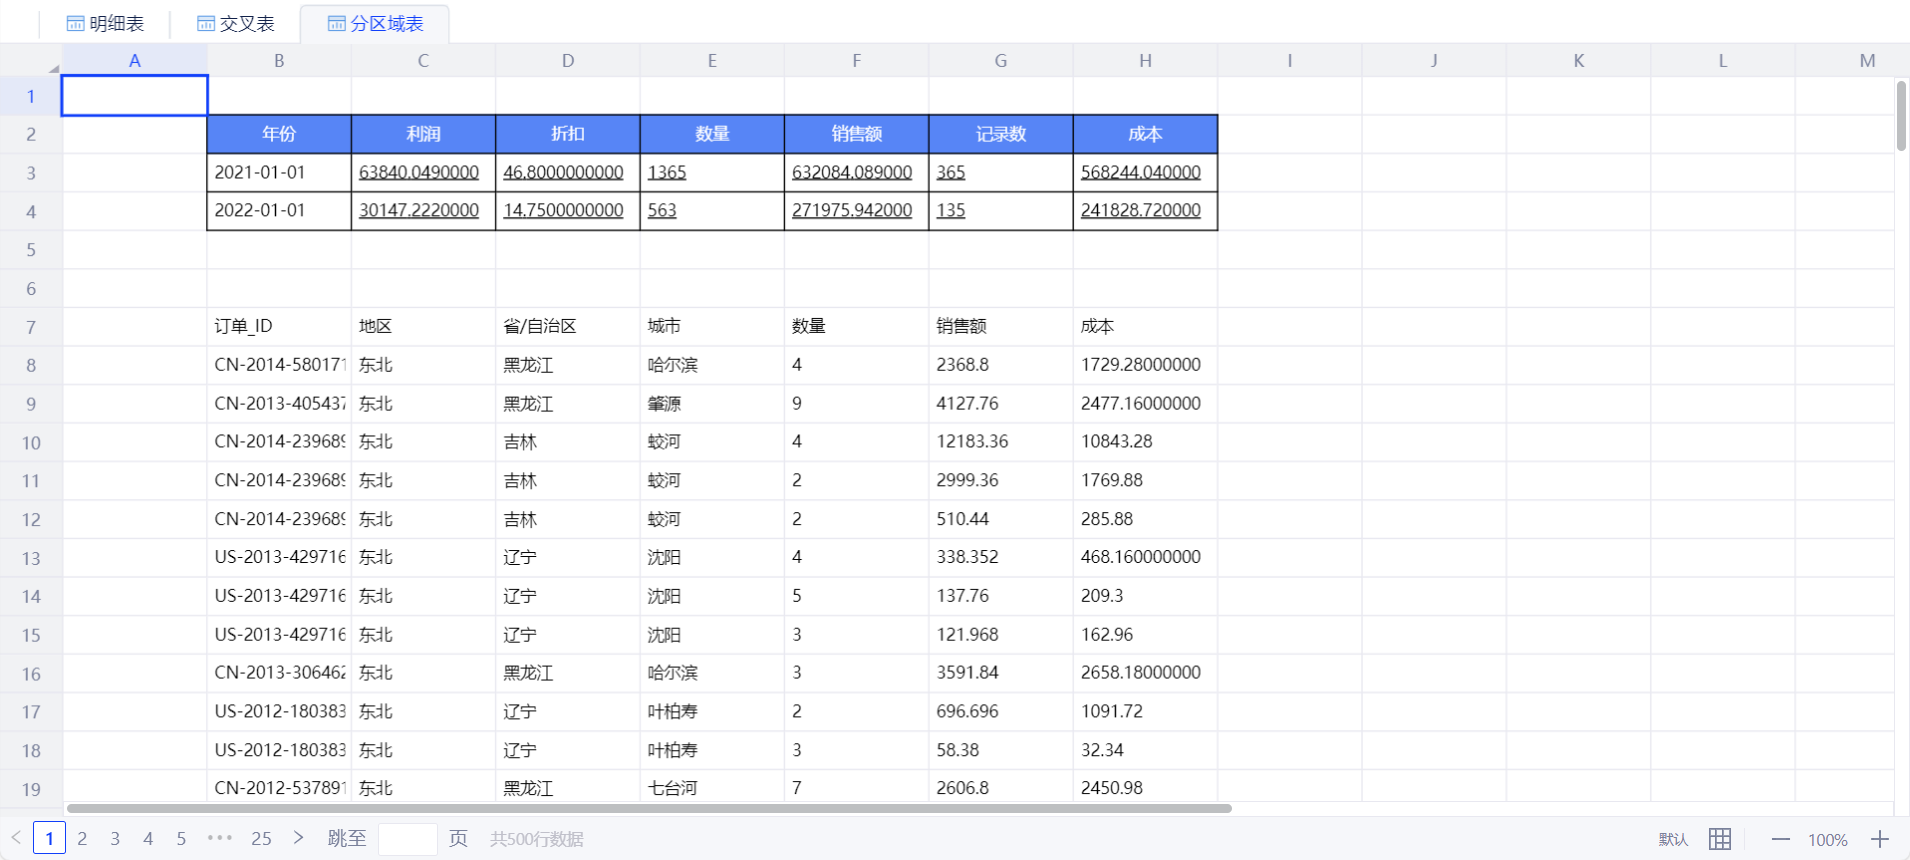This screenshot has width=1910, height=860.
Task: Select the 分区域表 tab
Action: tap(376, 23)
